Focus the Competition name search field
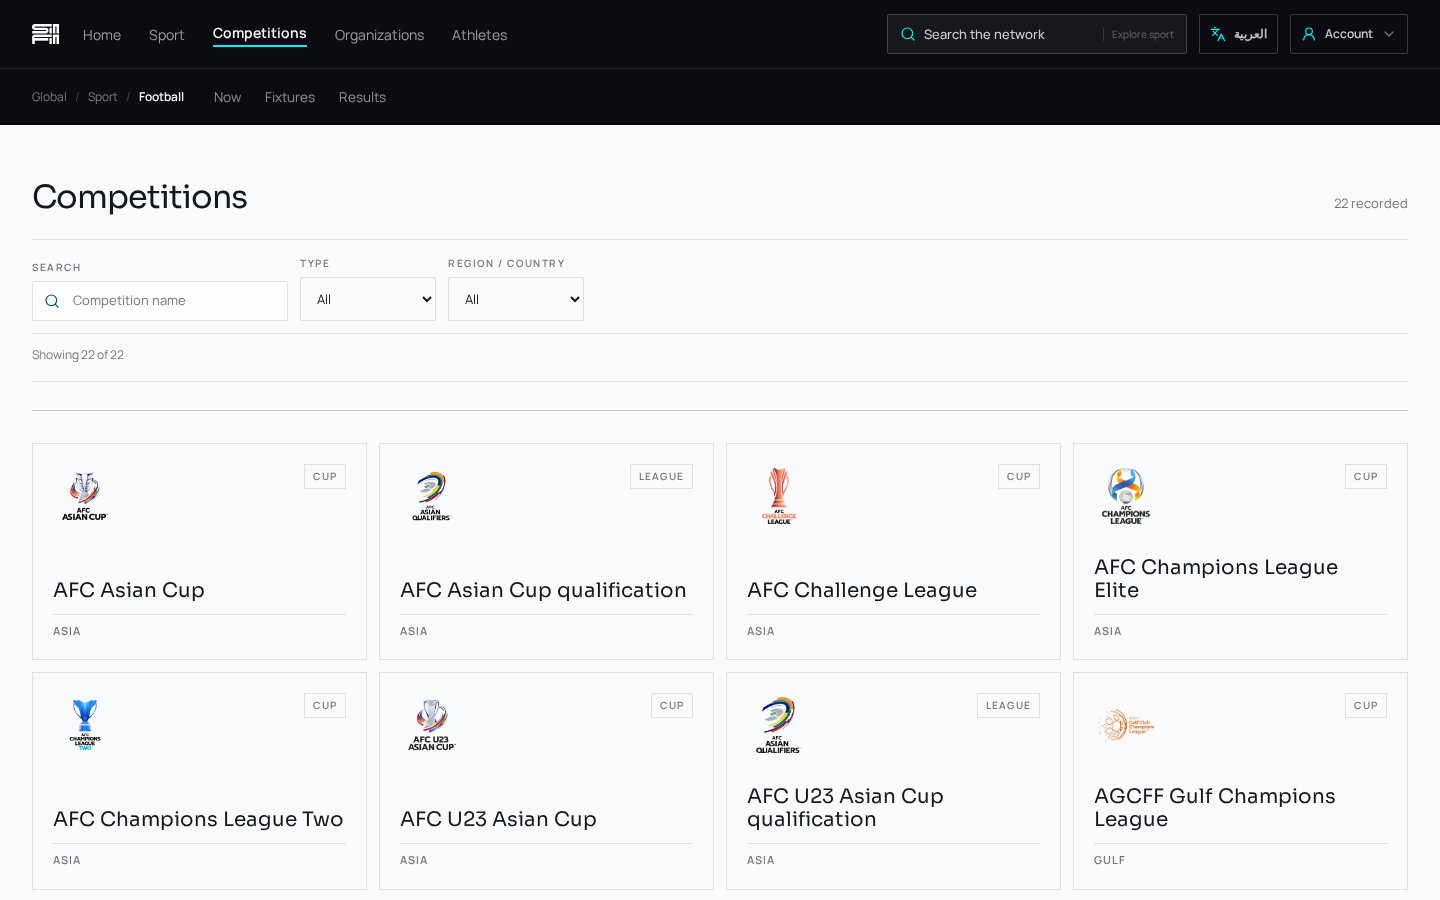 tap(160, 301)
